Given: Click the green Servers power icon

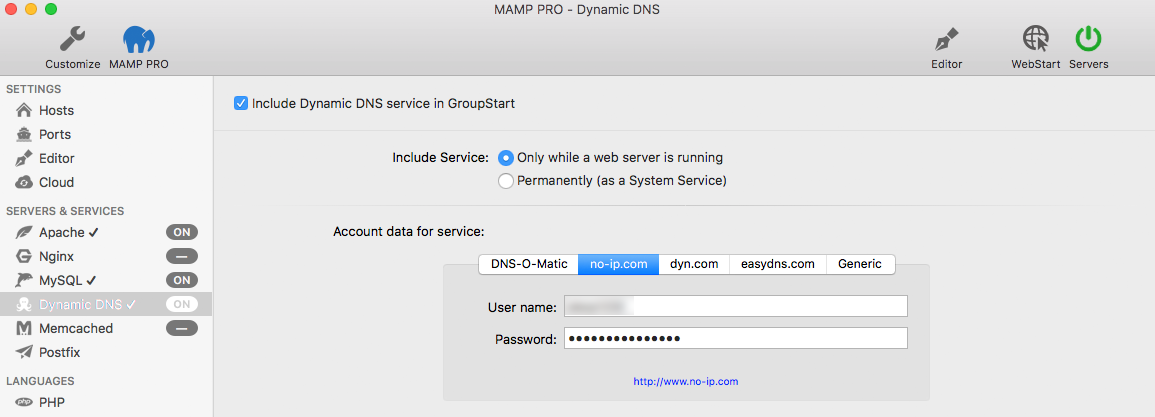Looking at the screenshot, I should [1088, 39].
